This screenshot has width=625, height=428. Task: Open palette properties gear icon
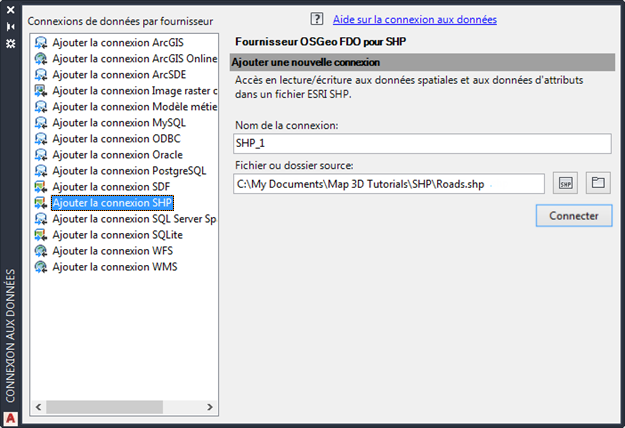point(10,43)
